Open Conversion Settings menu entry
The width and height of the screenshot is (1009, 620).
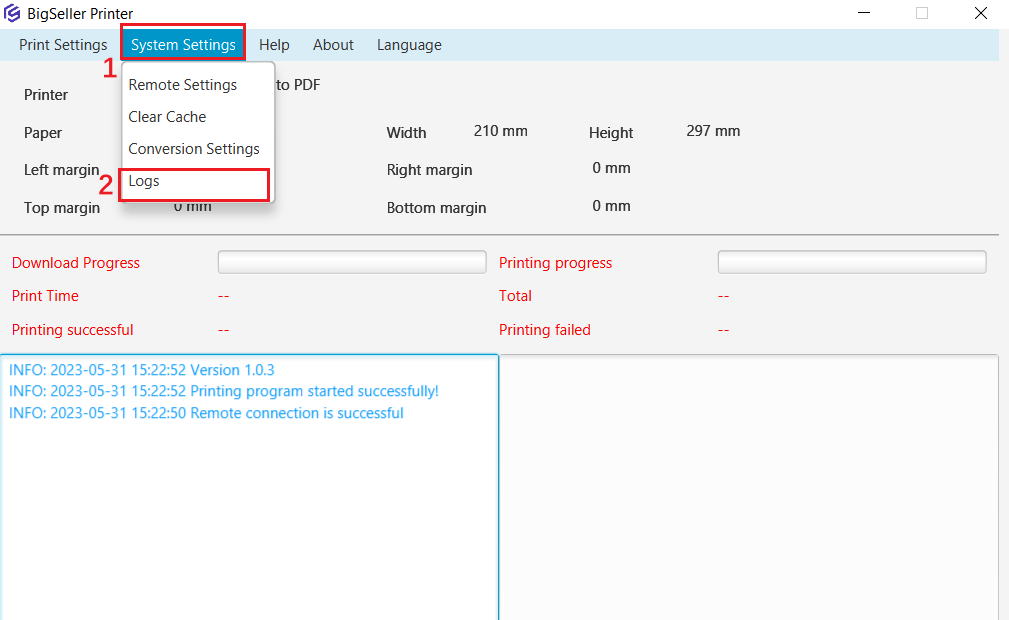point(198,149)
